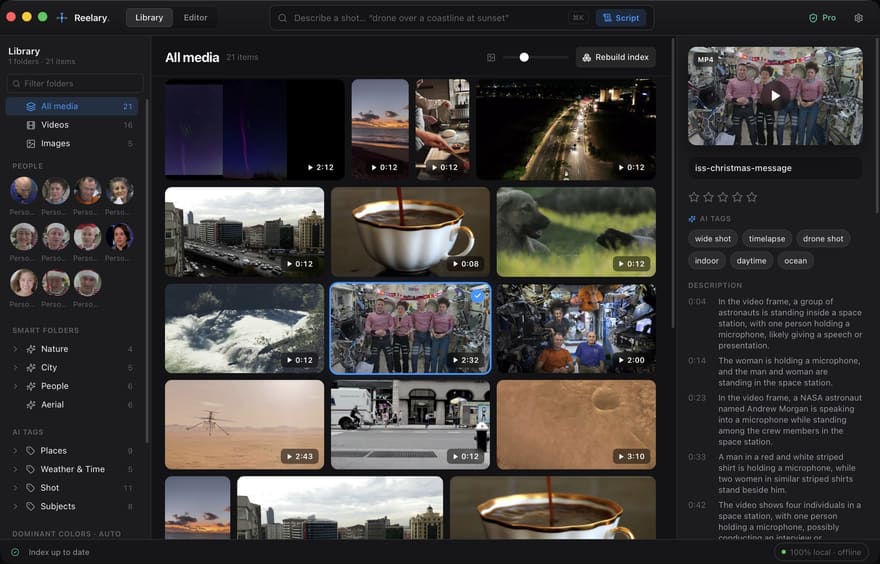Click the search magnifier in describe-a-shot bar
This screenshot has height=564, width=880.
pyautogui.click(x=282, y=18)
